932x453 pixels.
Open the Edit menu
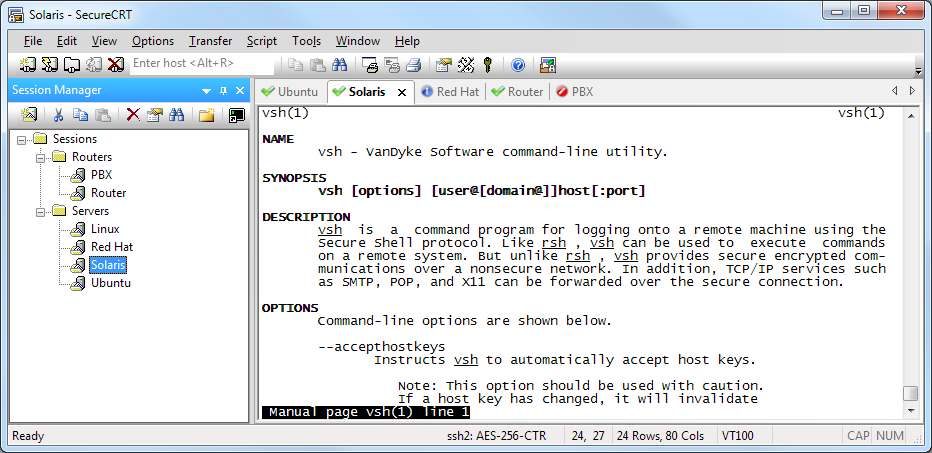[67, 41]
